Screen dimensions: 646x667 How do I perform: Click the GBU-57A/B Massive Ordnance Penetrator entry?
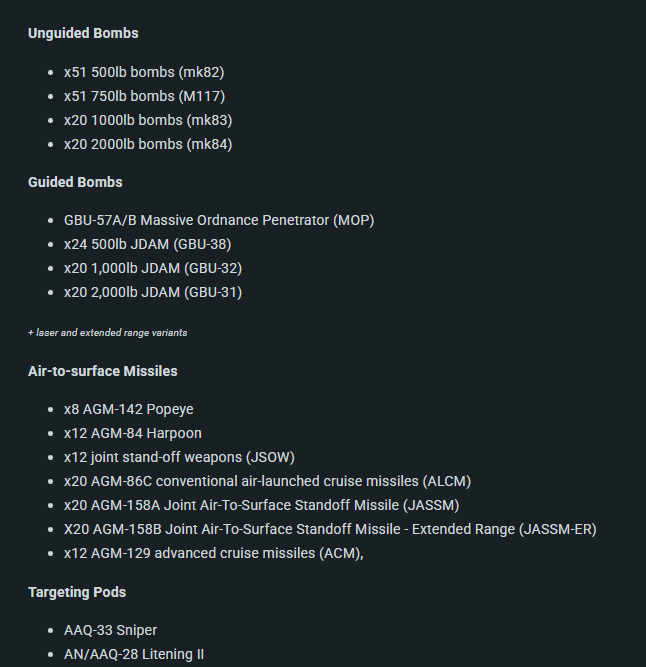pos(219,220)
